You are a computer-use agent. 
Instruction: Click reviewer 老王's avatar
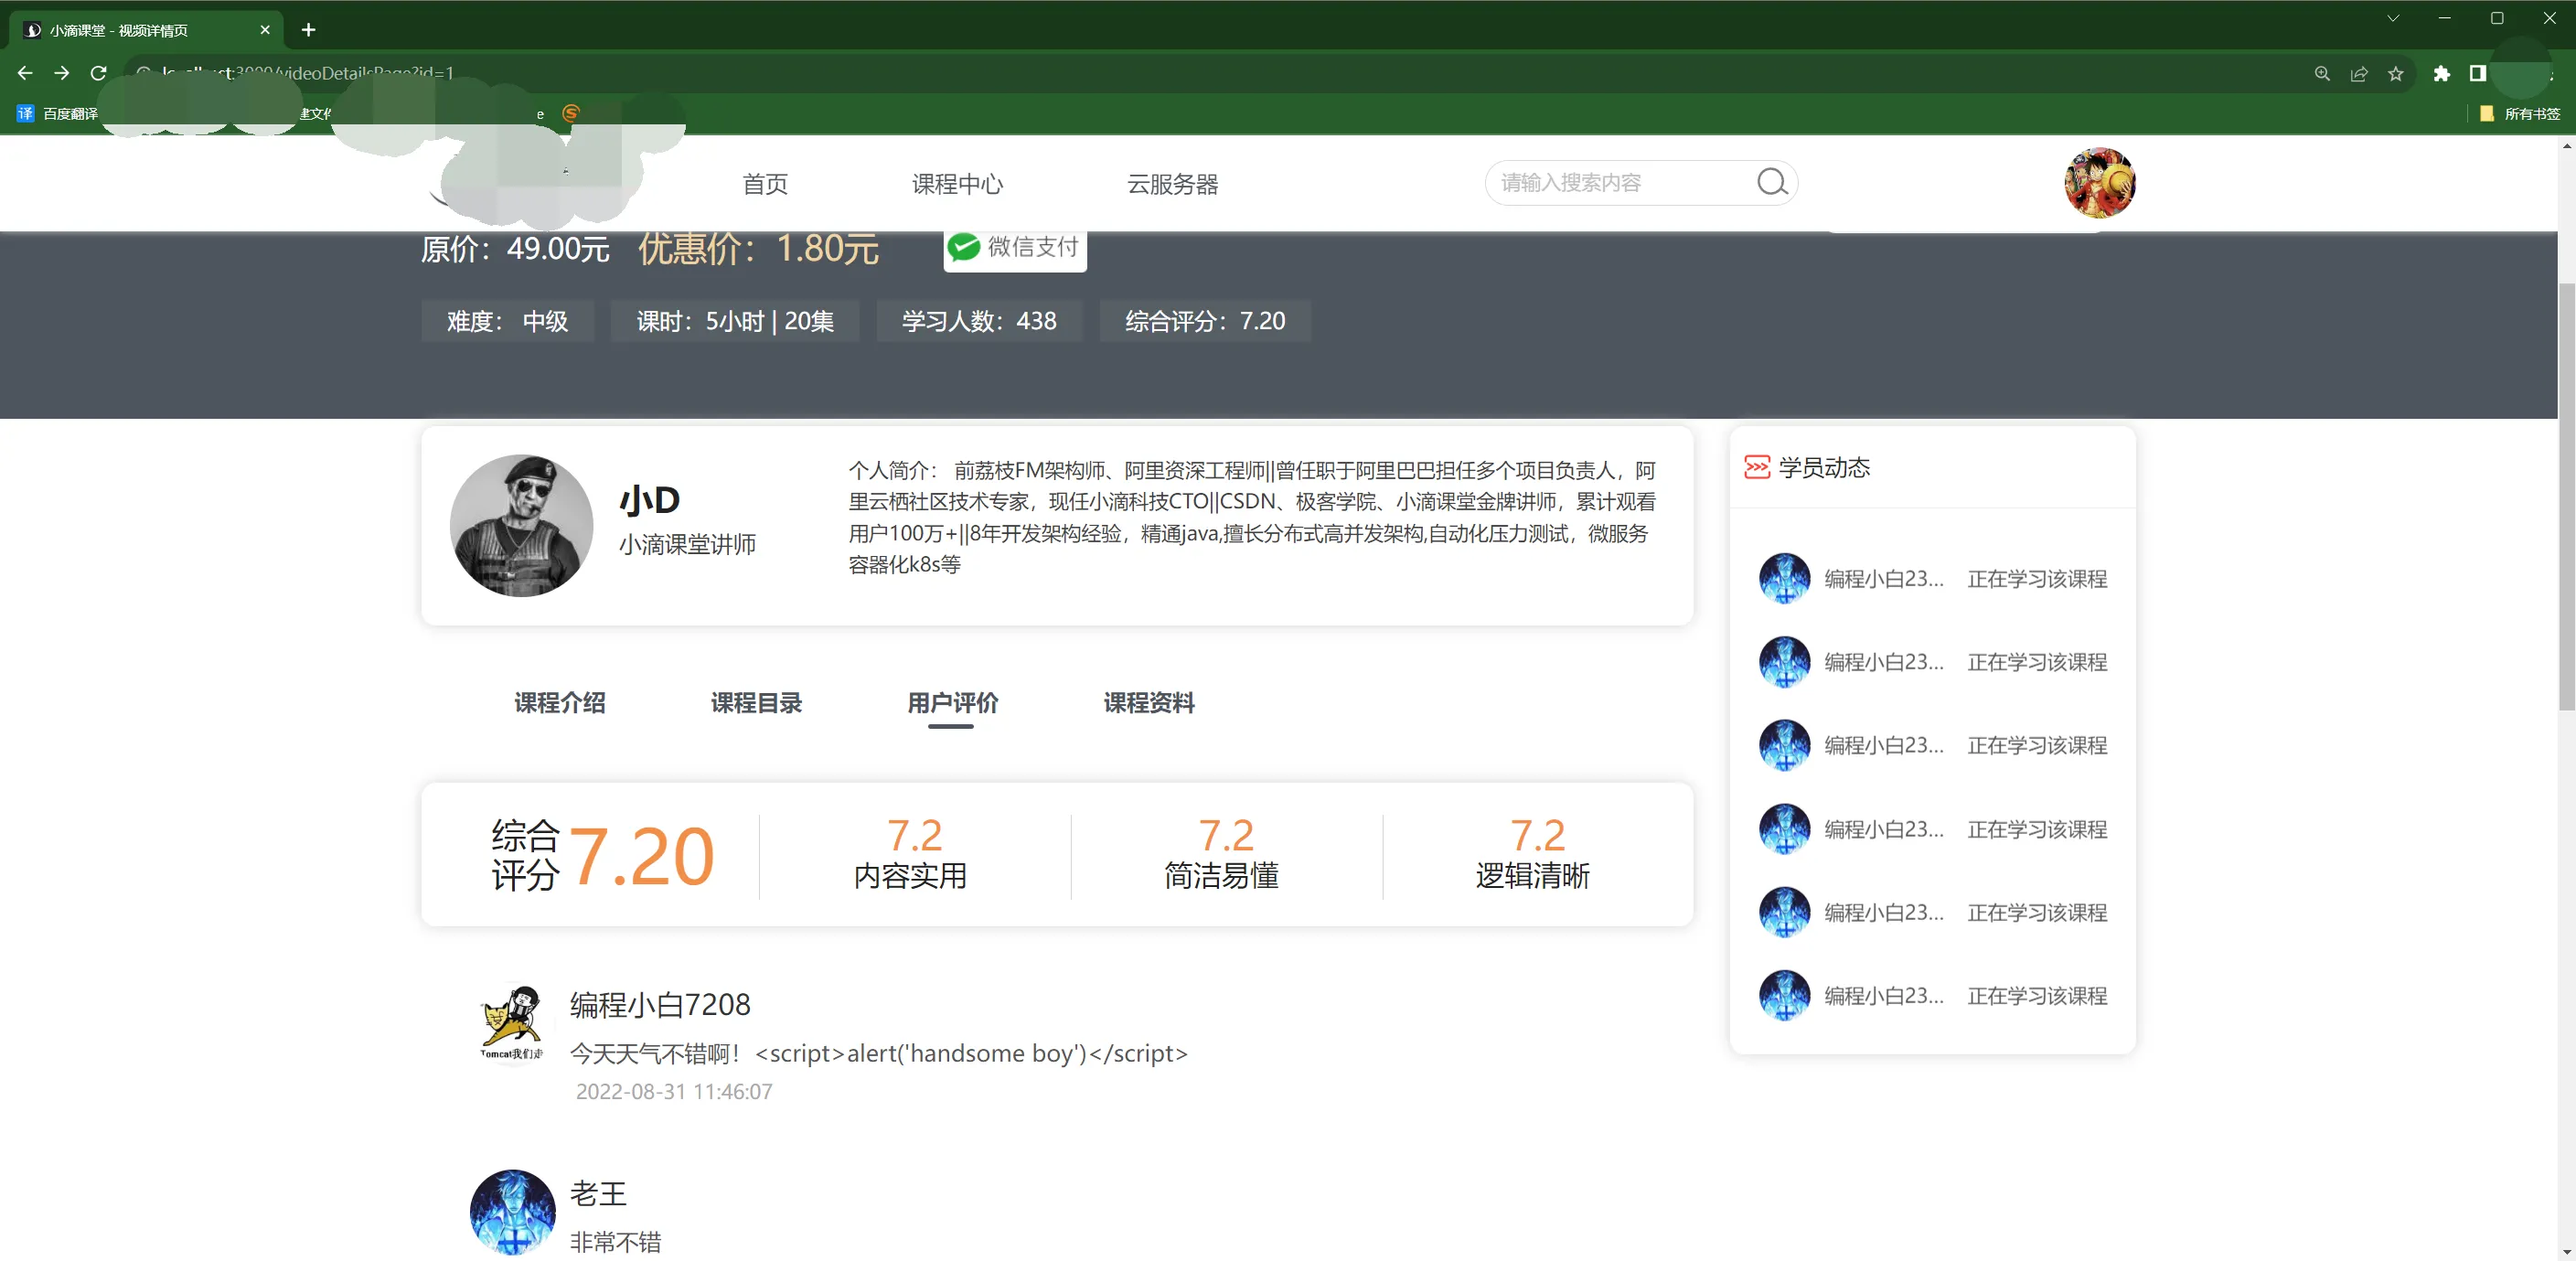point(512,1212)
